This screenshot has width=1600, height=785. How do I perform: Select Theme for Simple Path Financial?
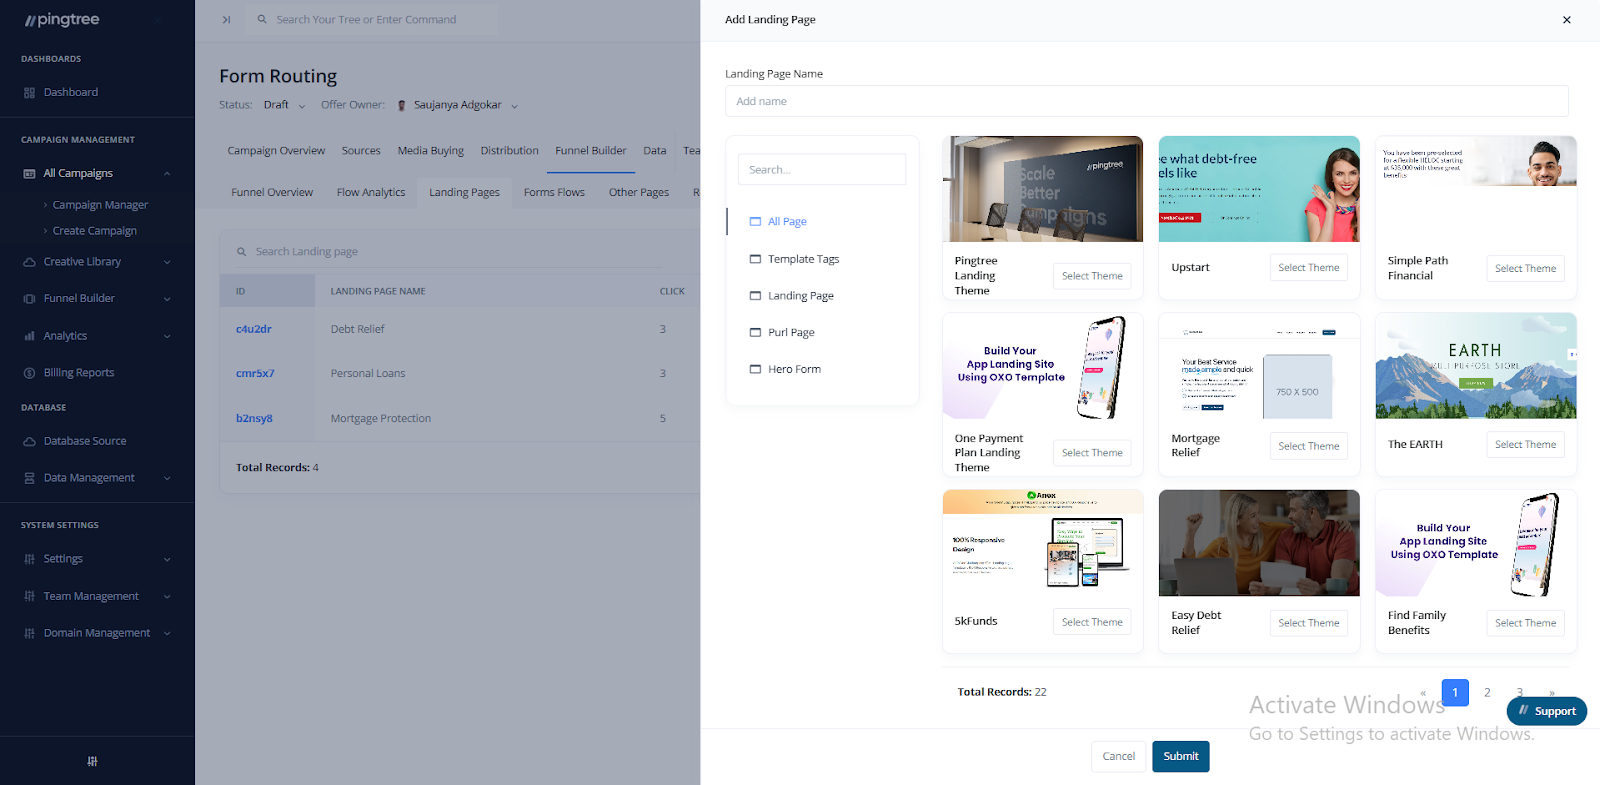click(x=1525, y=269)
